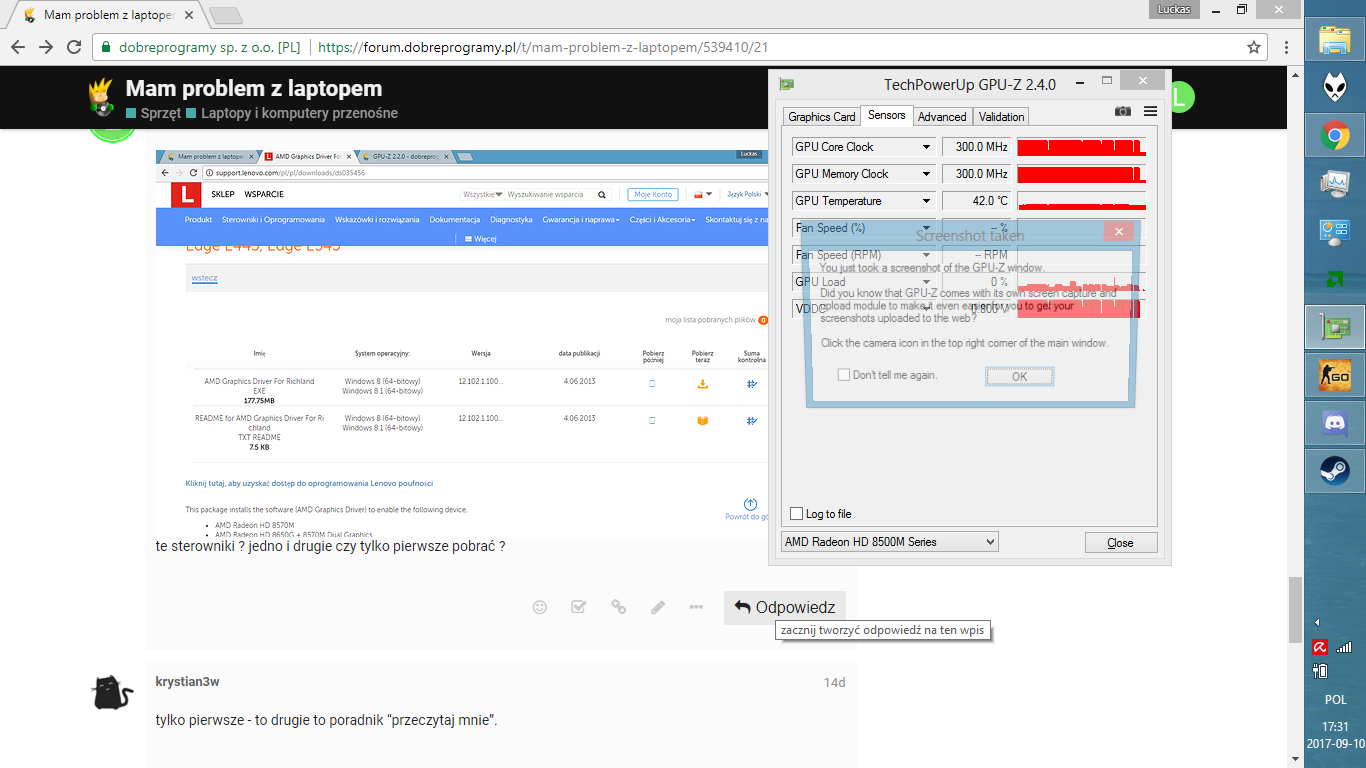Go back in Chrome
The image size is (1366, 768).
click(17, 47)
